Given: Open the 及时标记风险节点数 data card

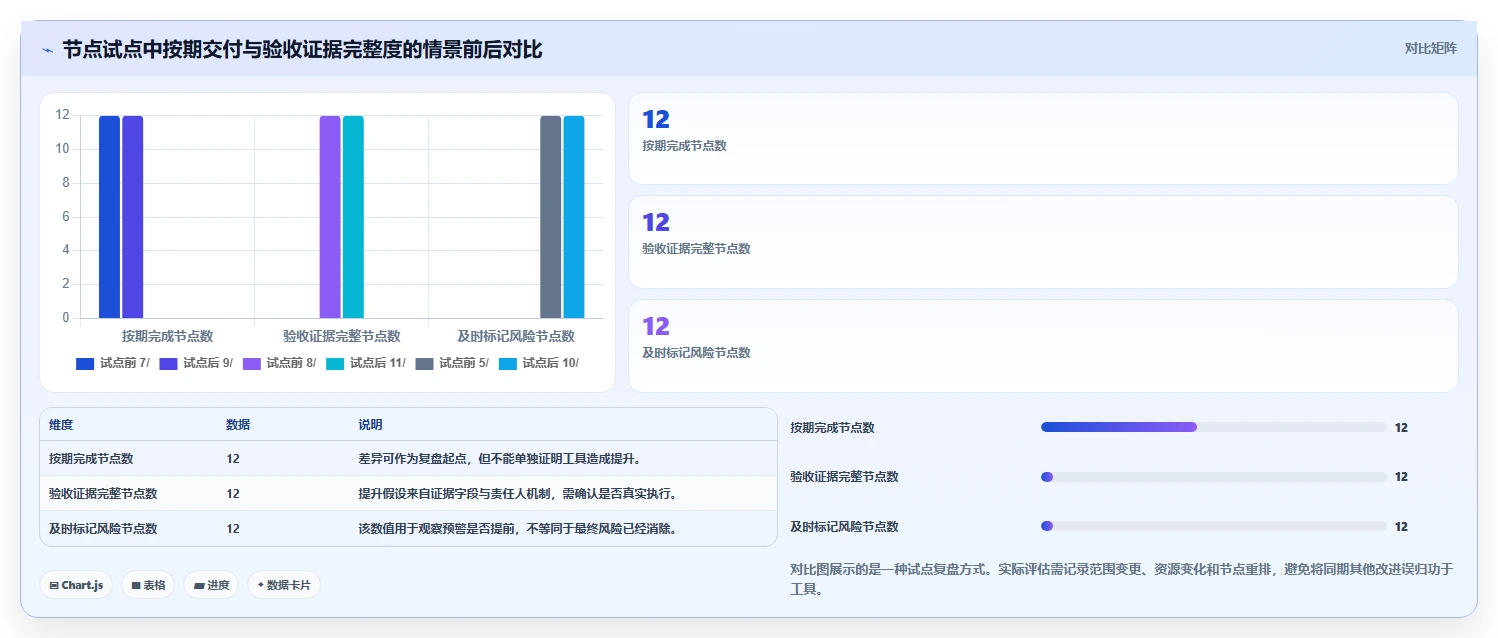Looking at the screenshot, I should (1043, 346).
